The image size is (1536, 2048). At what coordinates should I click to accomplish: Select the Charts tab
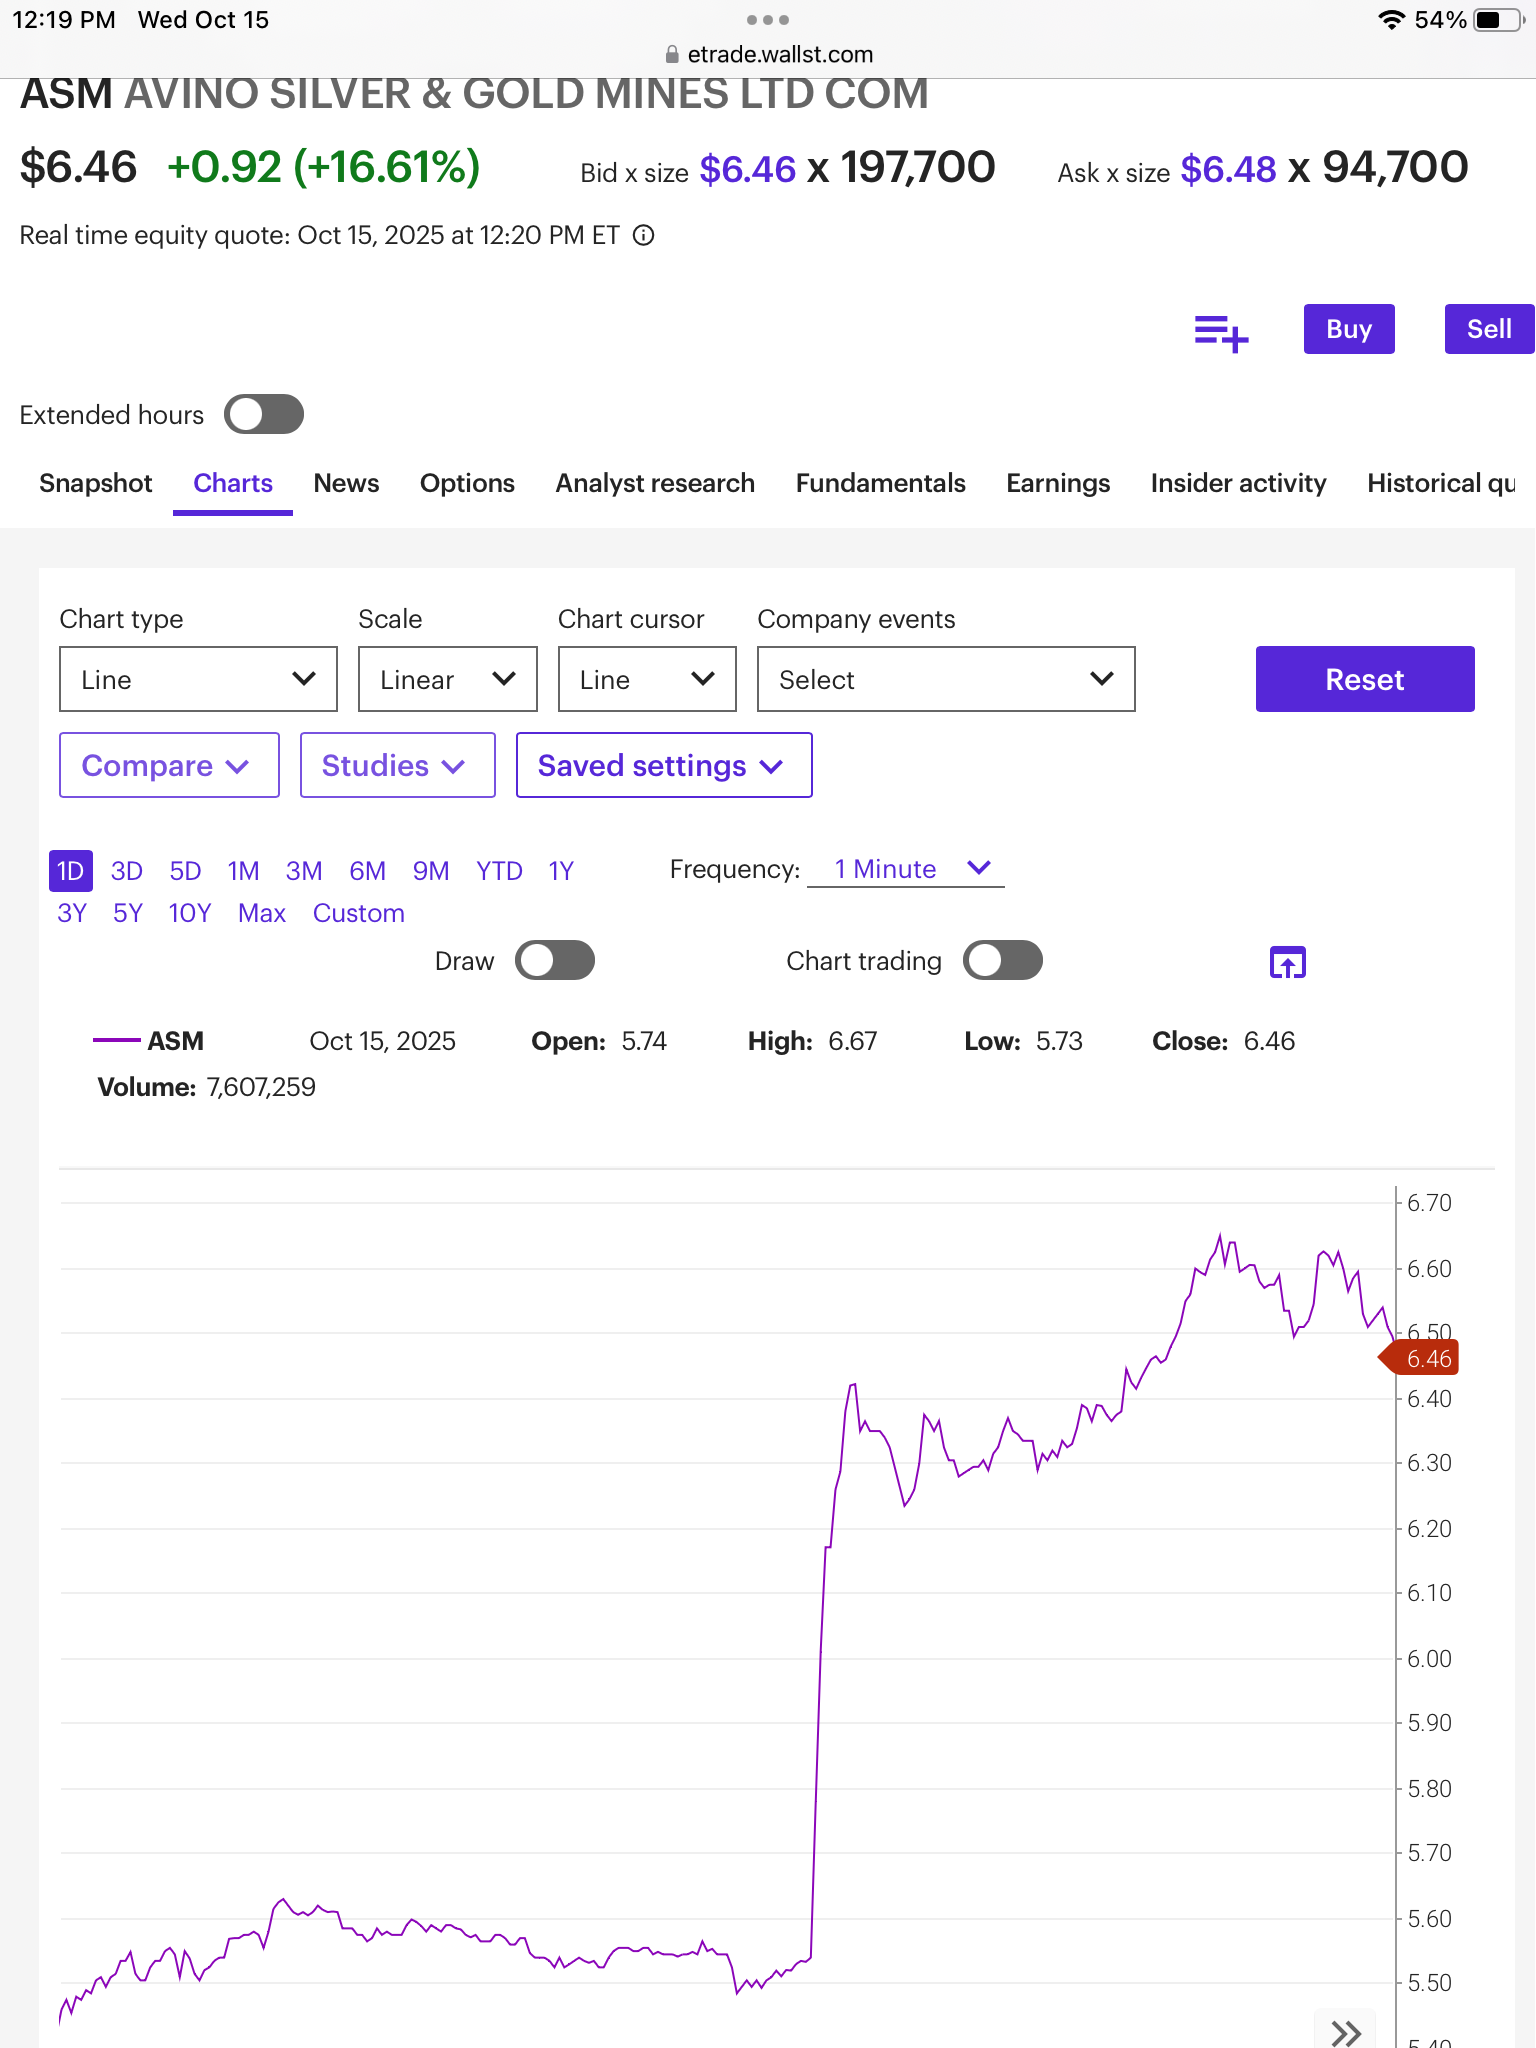pyautogui.click(x=233, y=483)
